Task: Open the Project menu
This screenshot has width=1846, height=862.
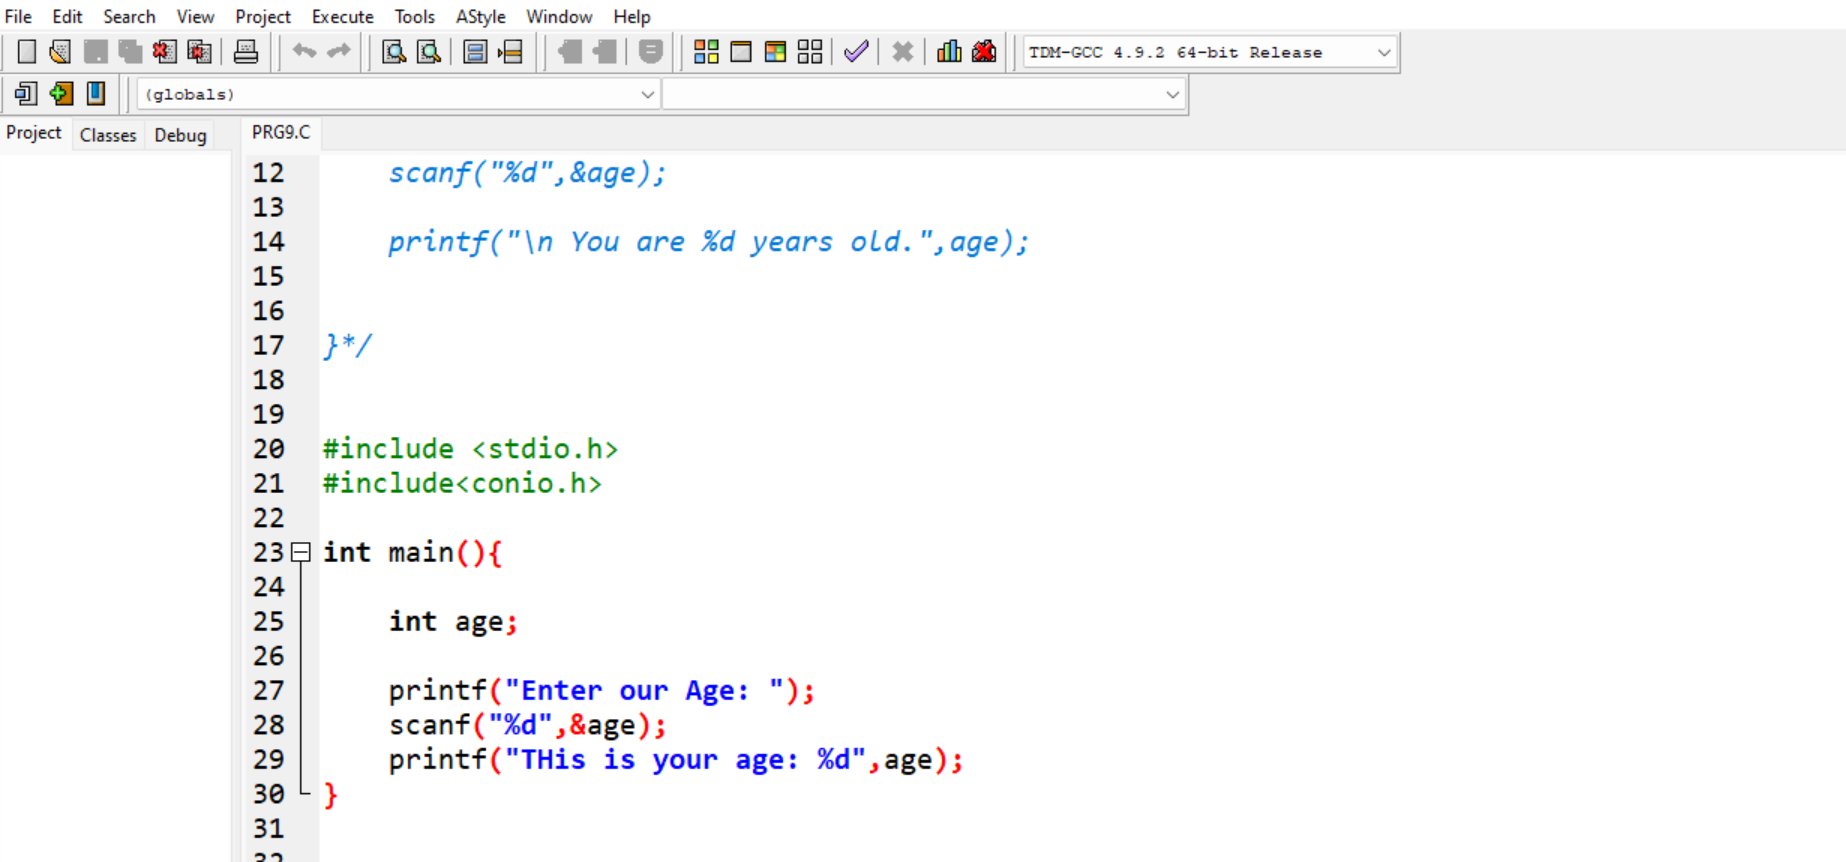Action: [263, 16]
